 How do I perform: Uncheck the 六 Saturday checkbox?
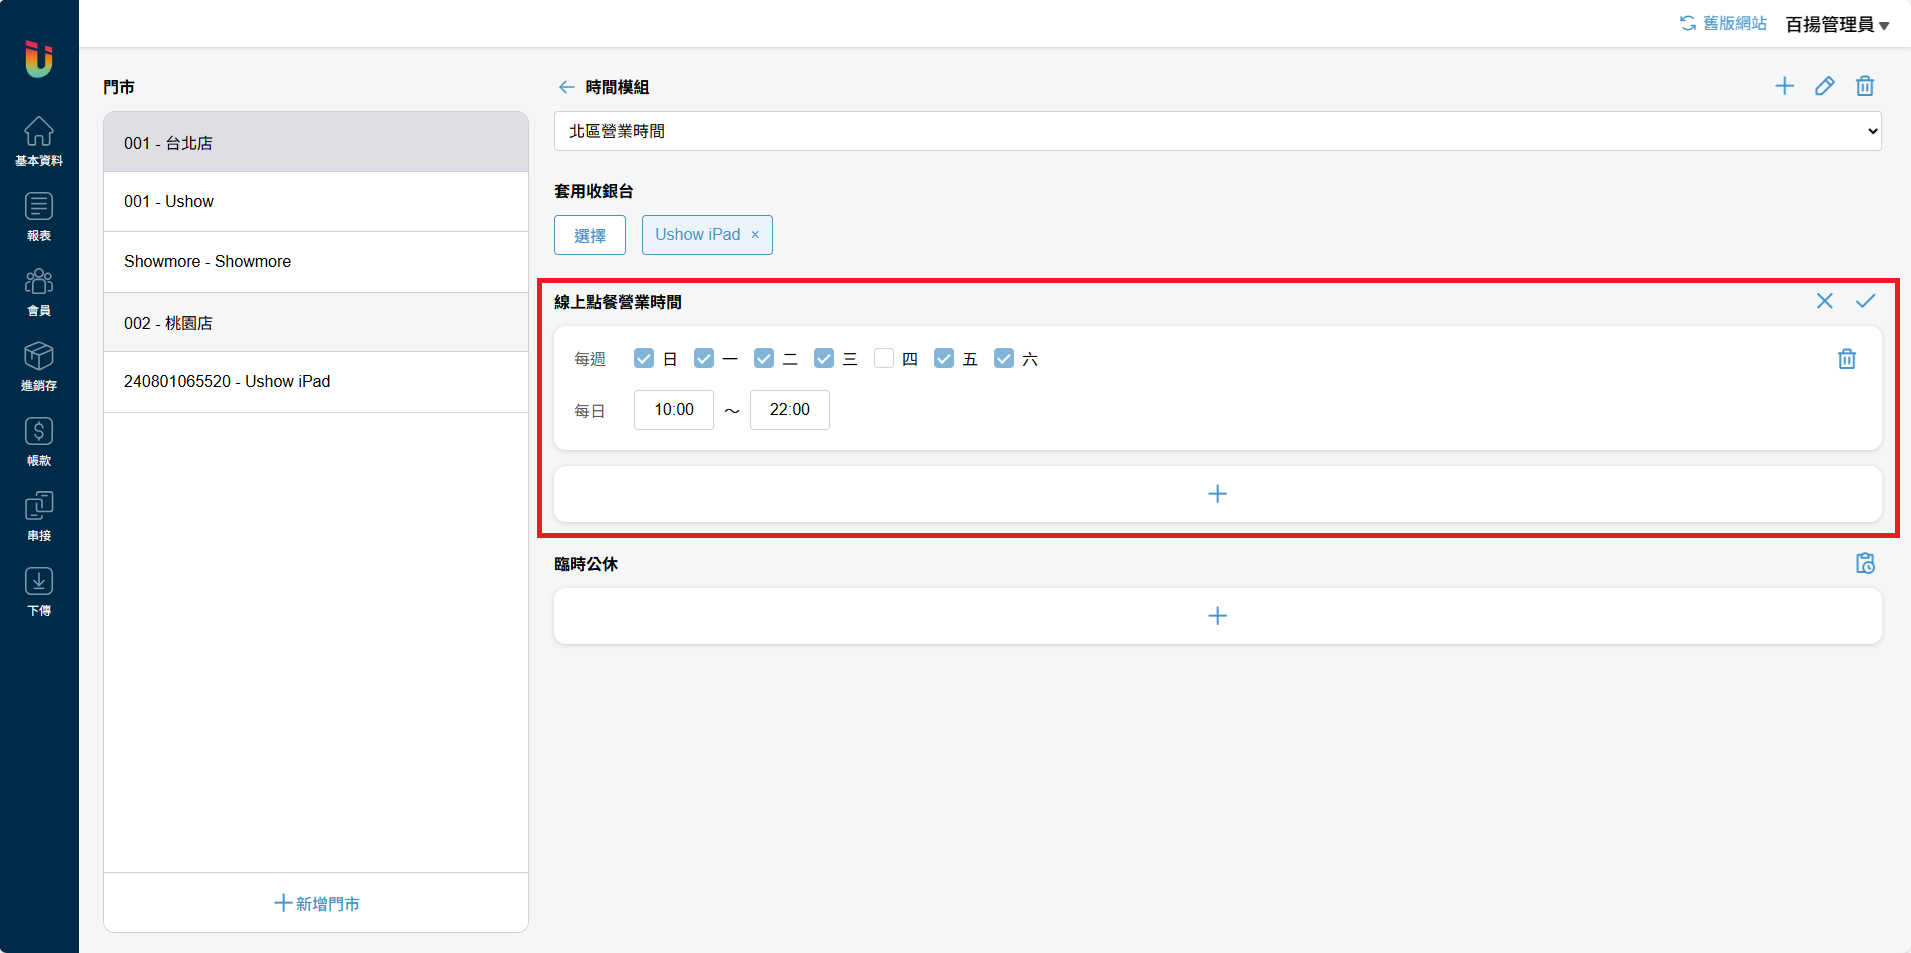click(1004, 359)
